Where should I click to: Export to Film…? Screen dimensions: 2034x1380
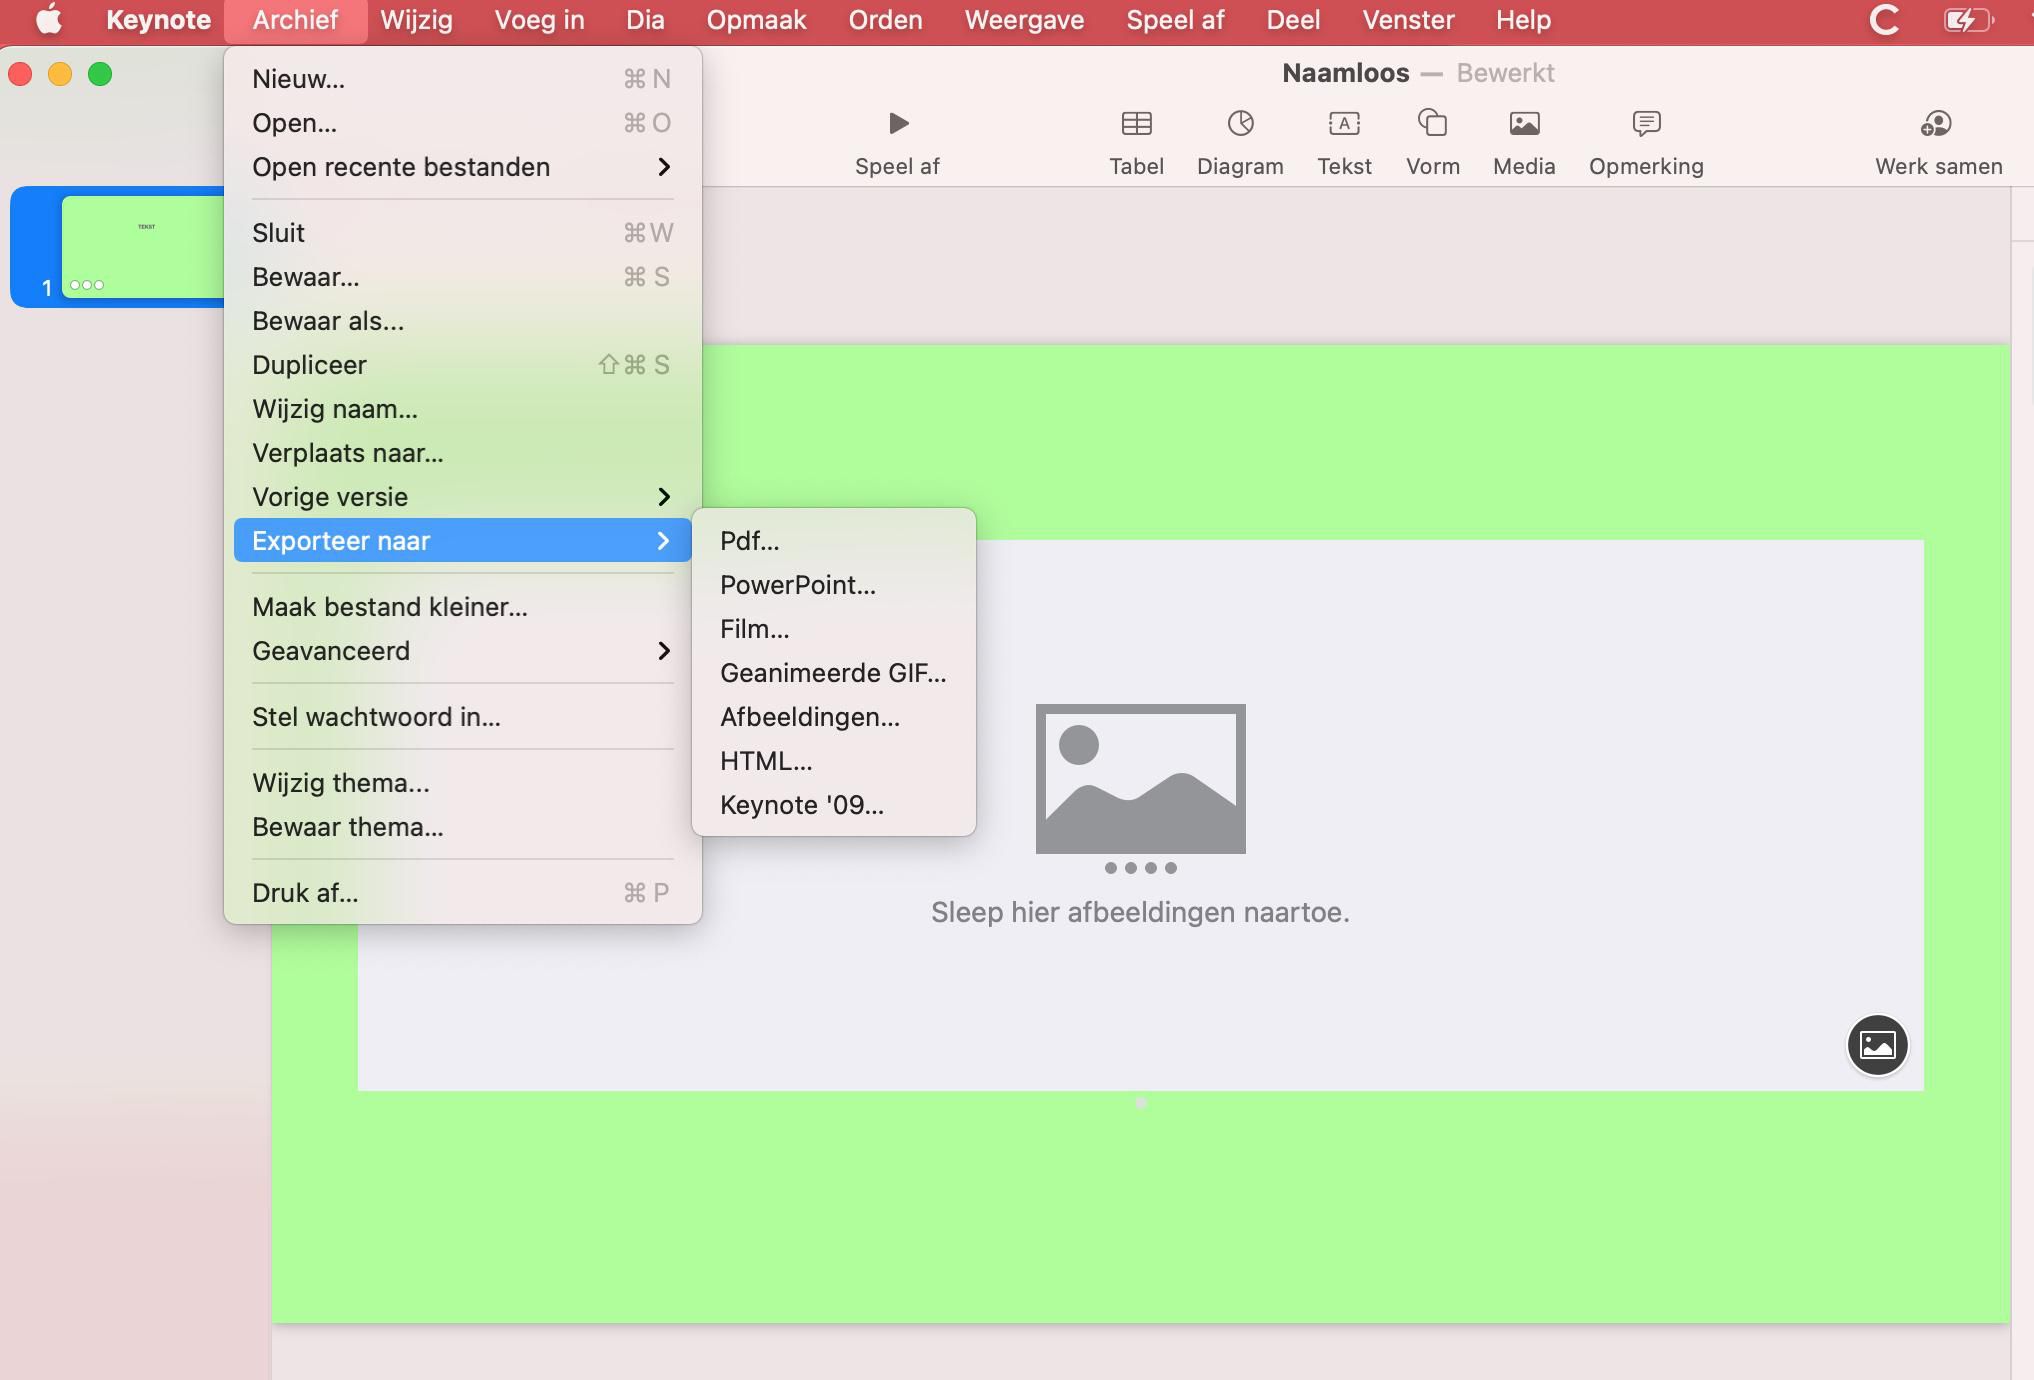click(x=834, y=629)
